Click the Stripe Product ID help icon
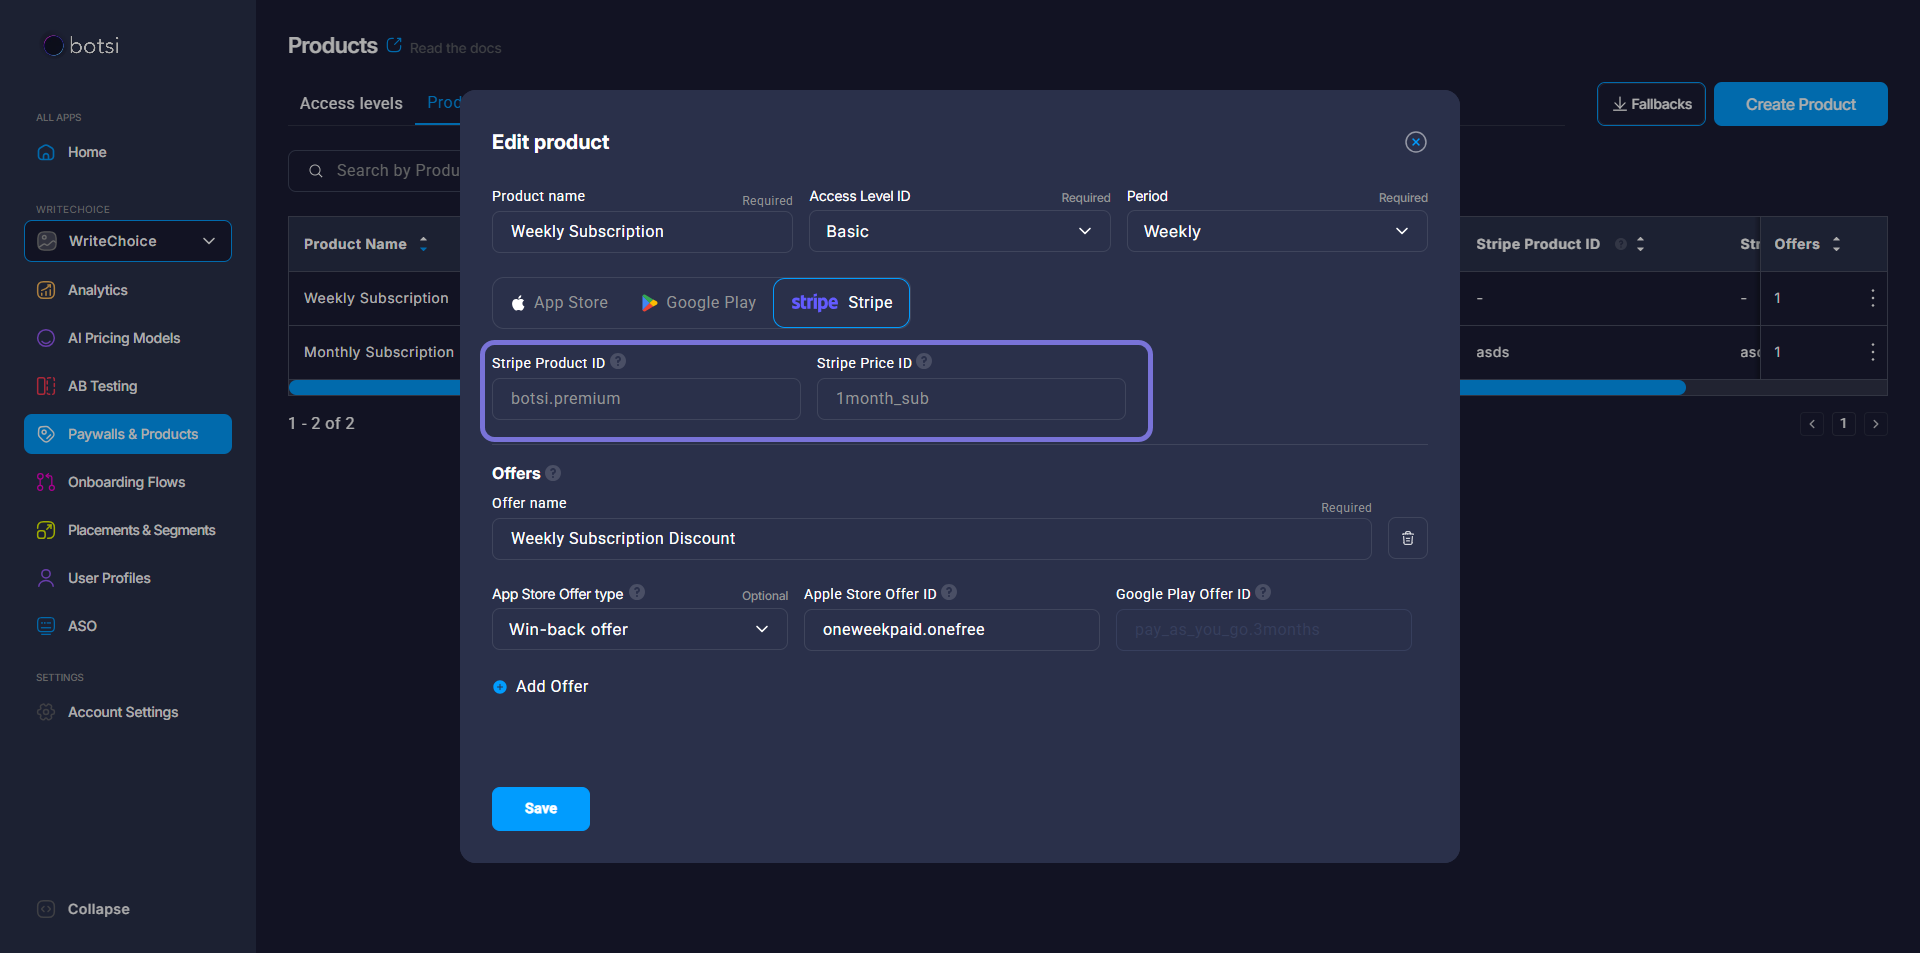This screenshot has width=1920, height=953. [618, 362]
